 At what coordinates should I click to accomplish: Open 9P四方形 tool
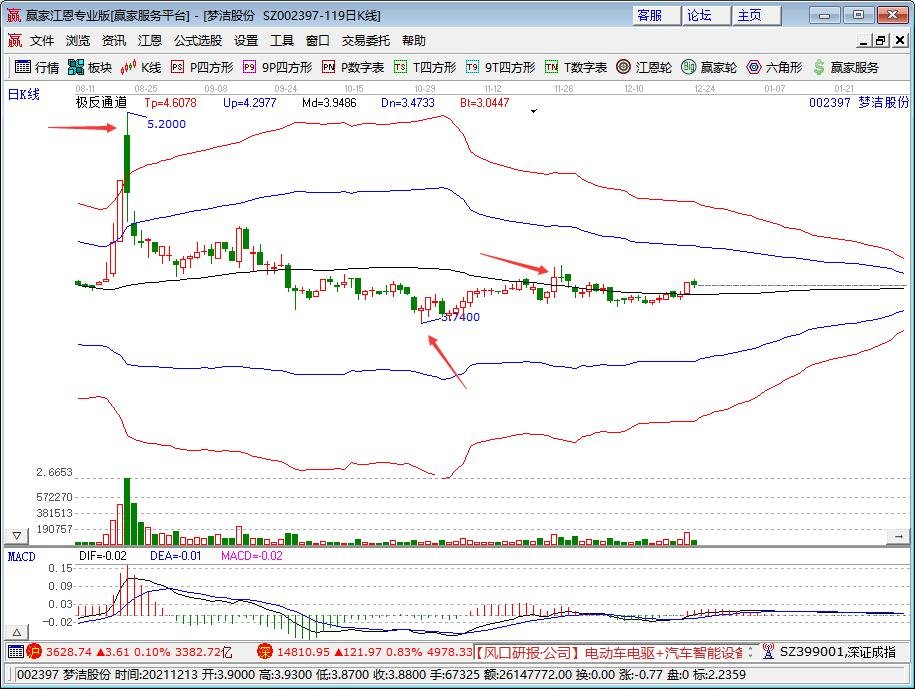[x=278, y=68]
